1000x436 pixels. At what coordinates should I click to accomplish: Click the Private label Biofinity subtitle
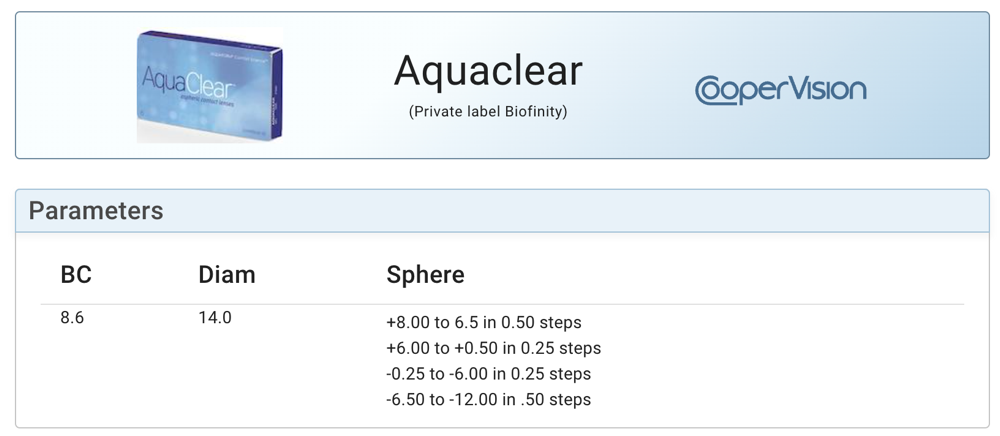point(488,112)
